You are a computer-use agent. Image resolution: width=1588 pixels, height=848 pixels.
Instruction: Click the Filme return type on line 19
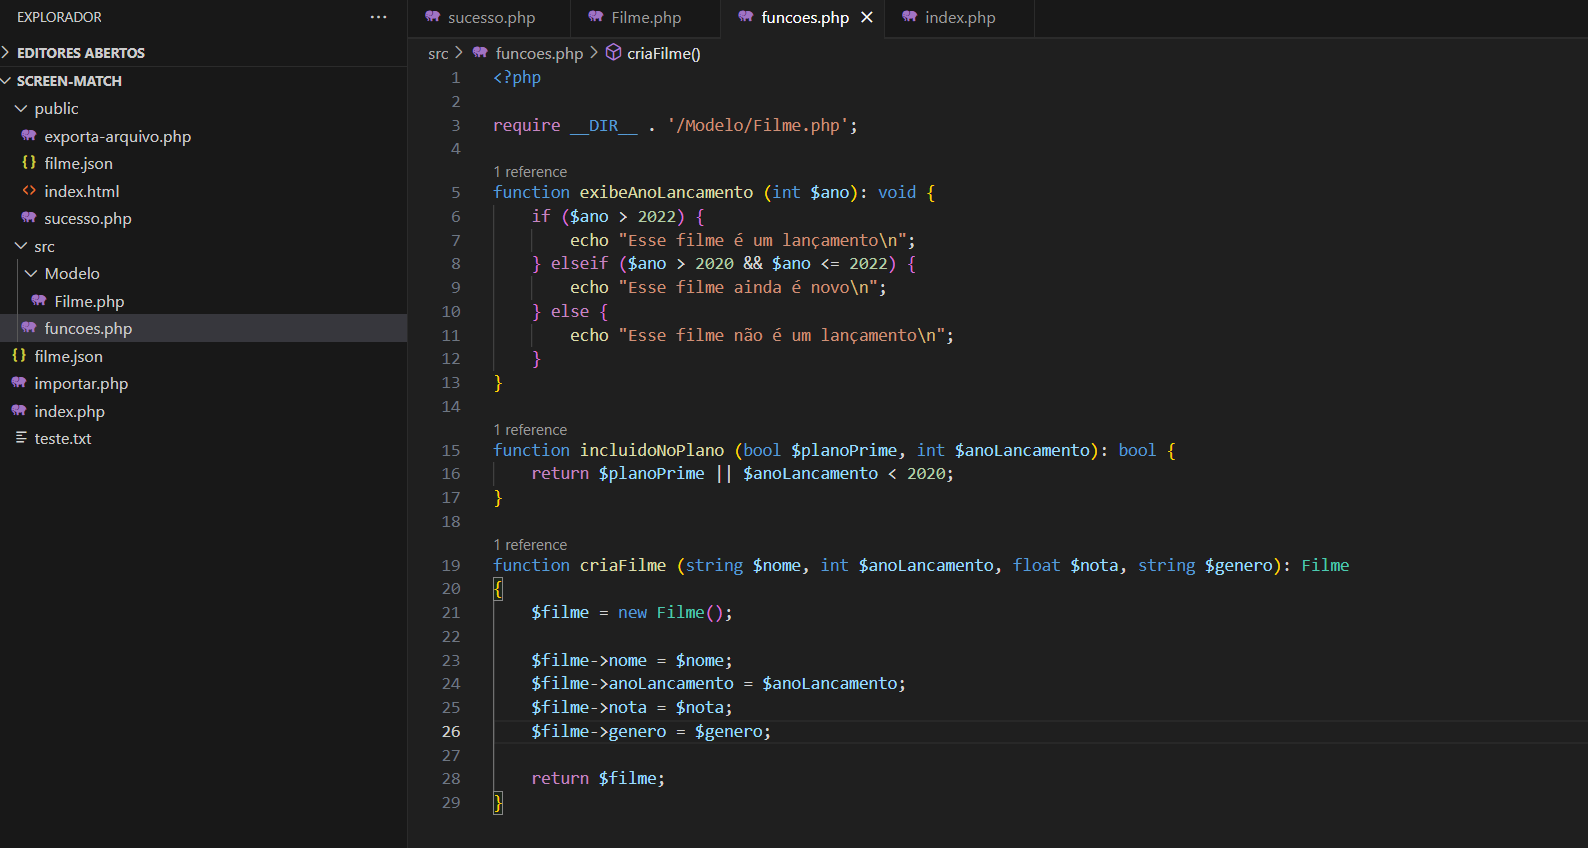pyautogui.click(x=1325, y=565)
